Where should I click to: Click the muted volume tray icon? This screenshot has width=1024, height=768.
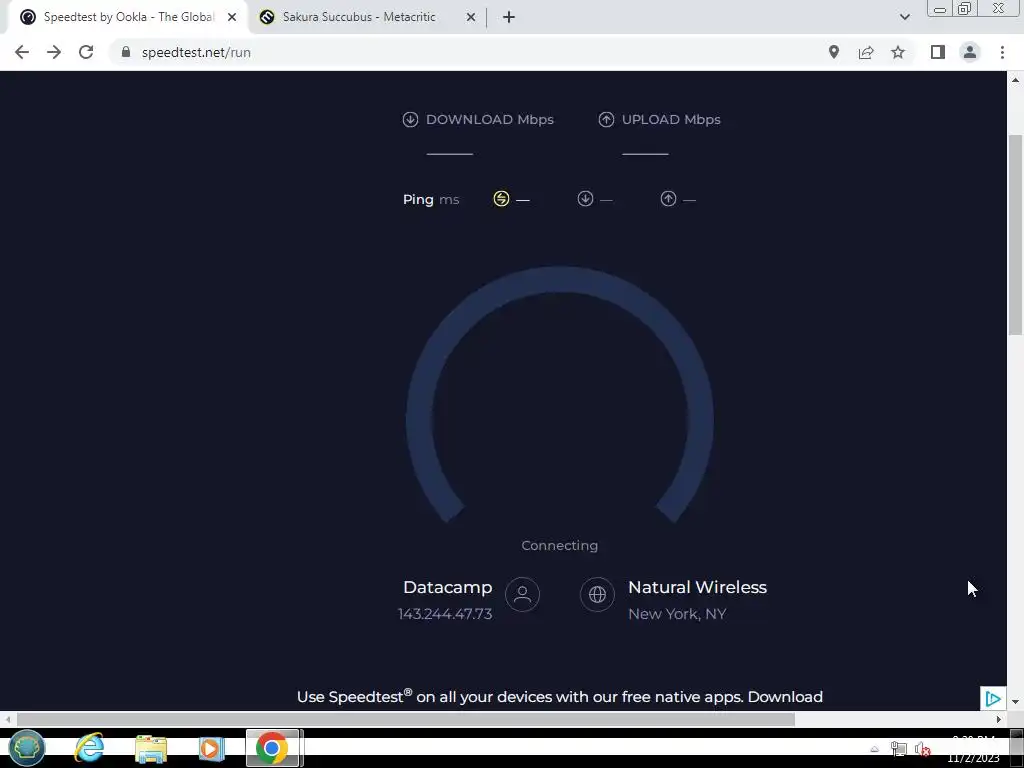[922, 749]
